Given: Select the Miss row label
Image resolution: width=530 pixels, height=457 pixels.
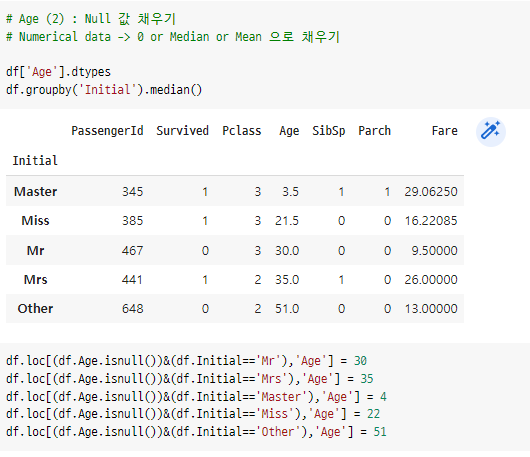Looking at the screenshot, I should 35,221.
